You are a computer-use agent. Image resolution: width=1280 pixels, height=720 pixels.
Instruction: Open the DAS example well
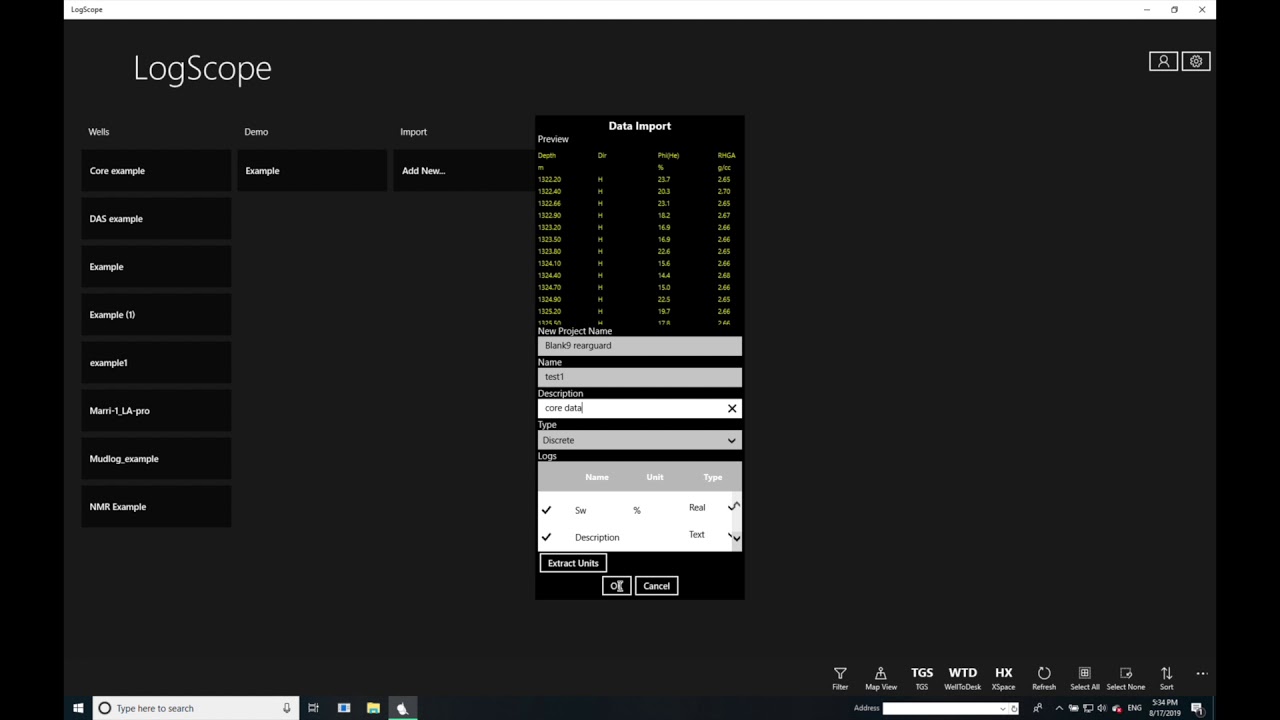156,219
